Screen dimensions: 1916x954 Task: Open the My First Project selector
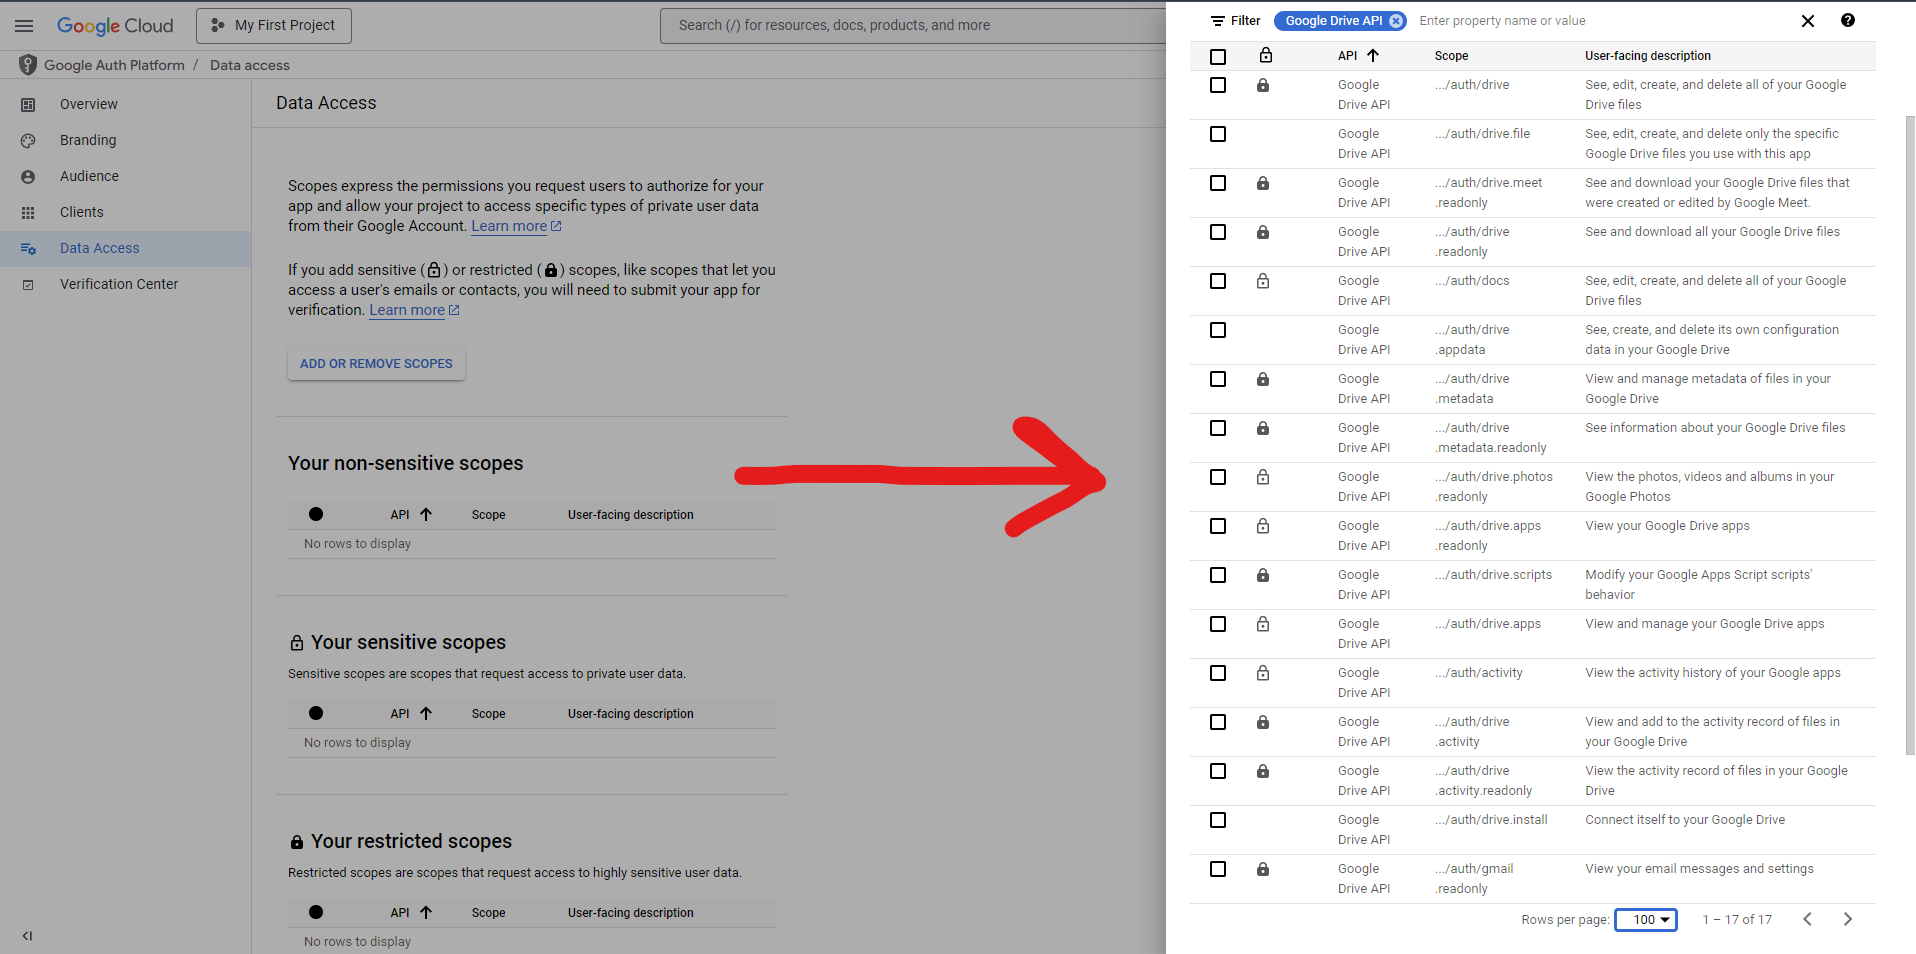click(x=274, y=26)
